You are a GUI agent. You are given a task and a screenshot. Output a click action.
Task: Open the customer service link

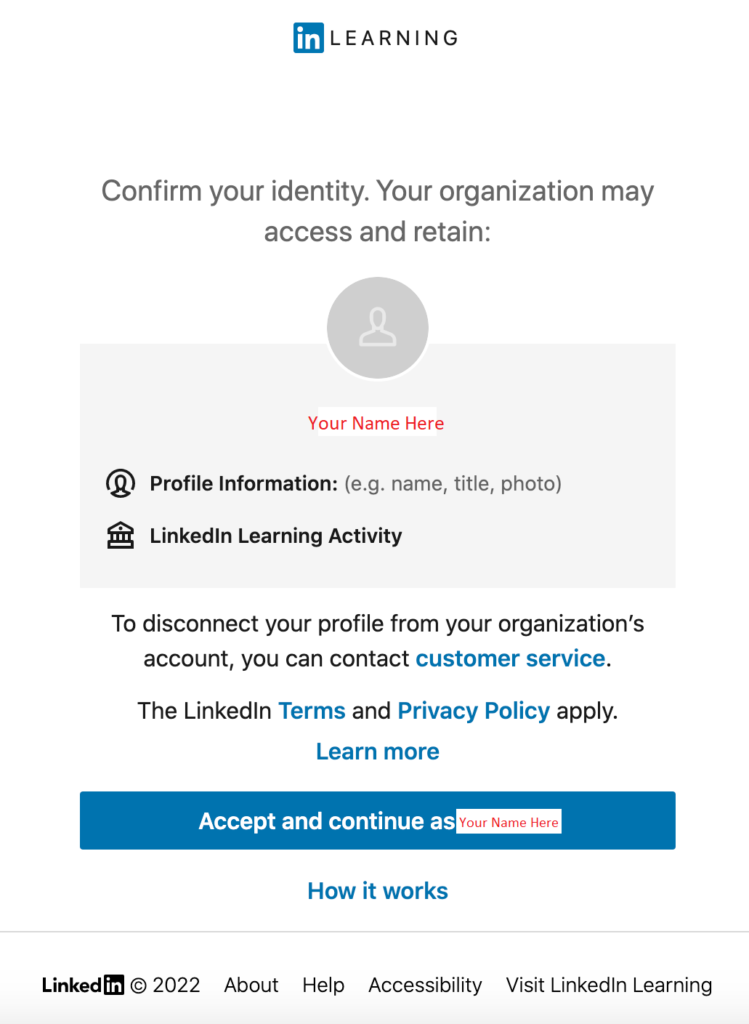[x=510, y=658]
